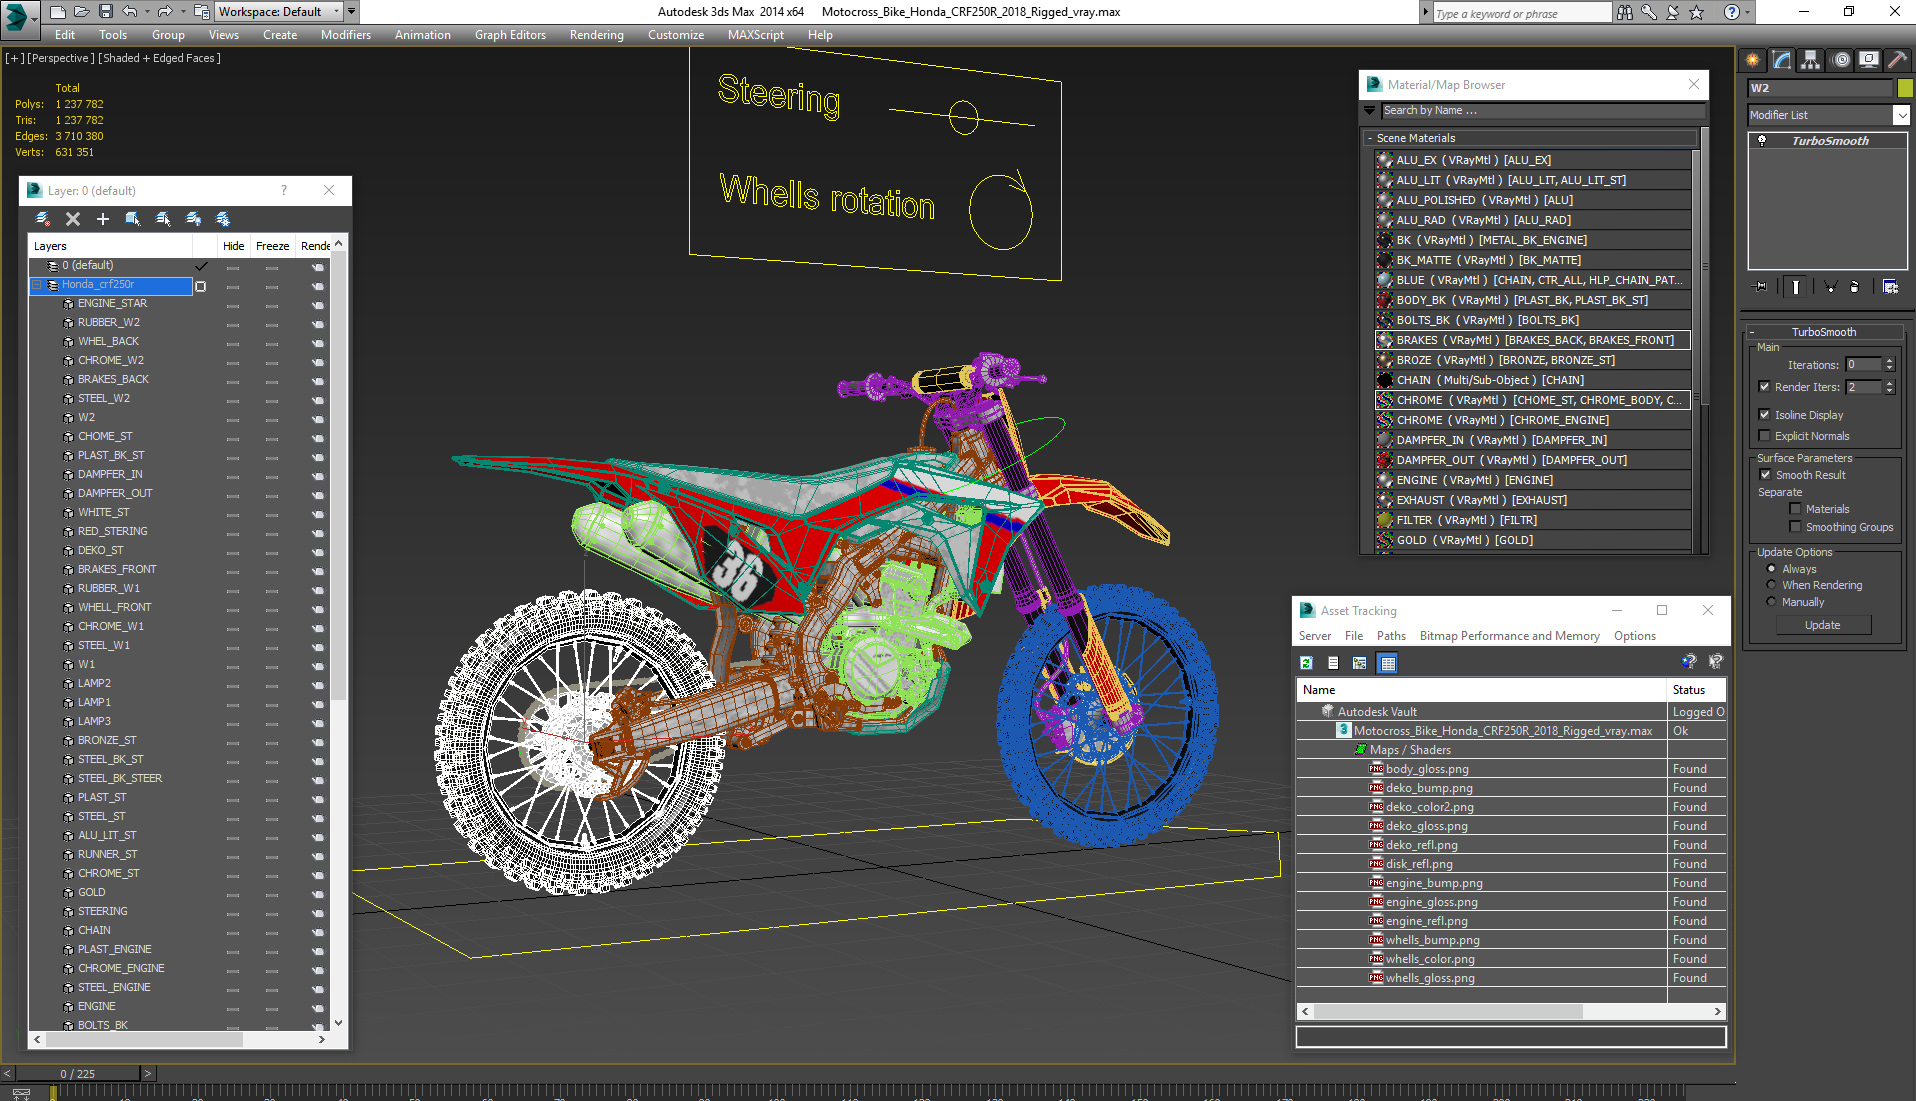Collapse the Scene Materials group
This screenshot has width=1916, height=1101.
click(1370, 138)
